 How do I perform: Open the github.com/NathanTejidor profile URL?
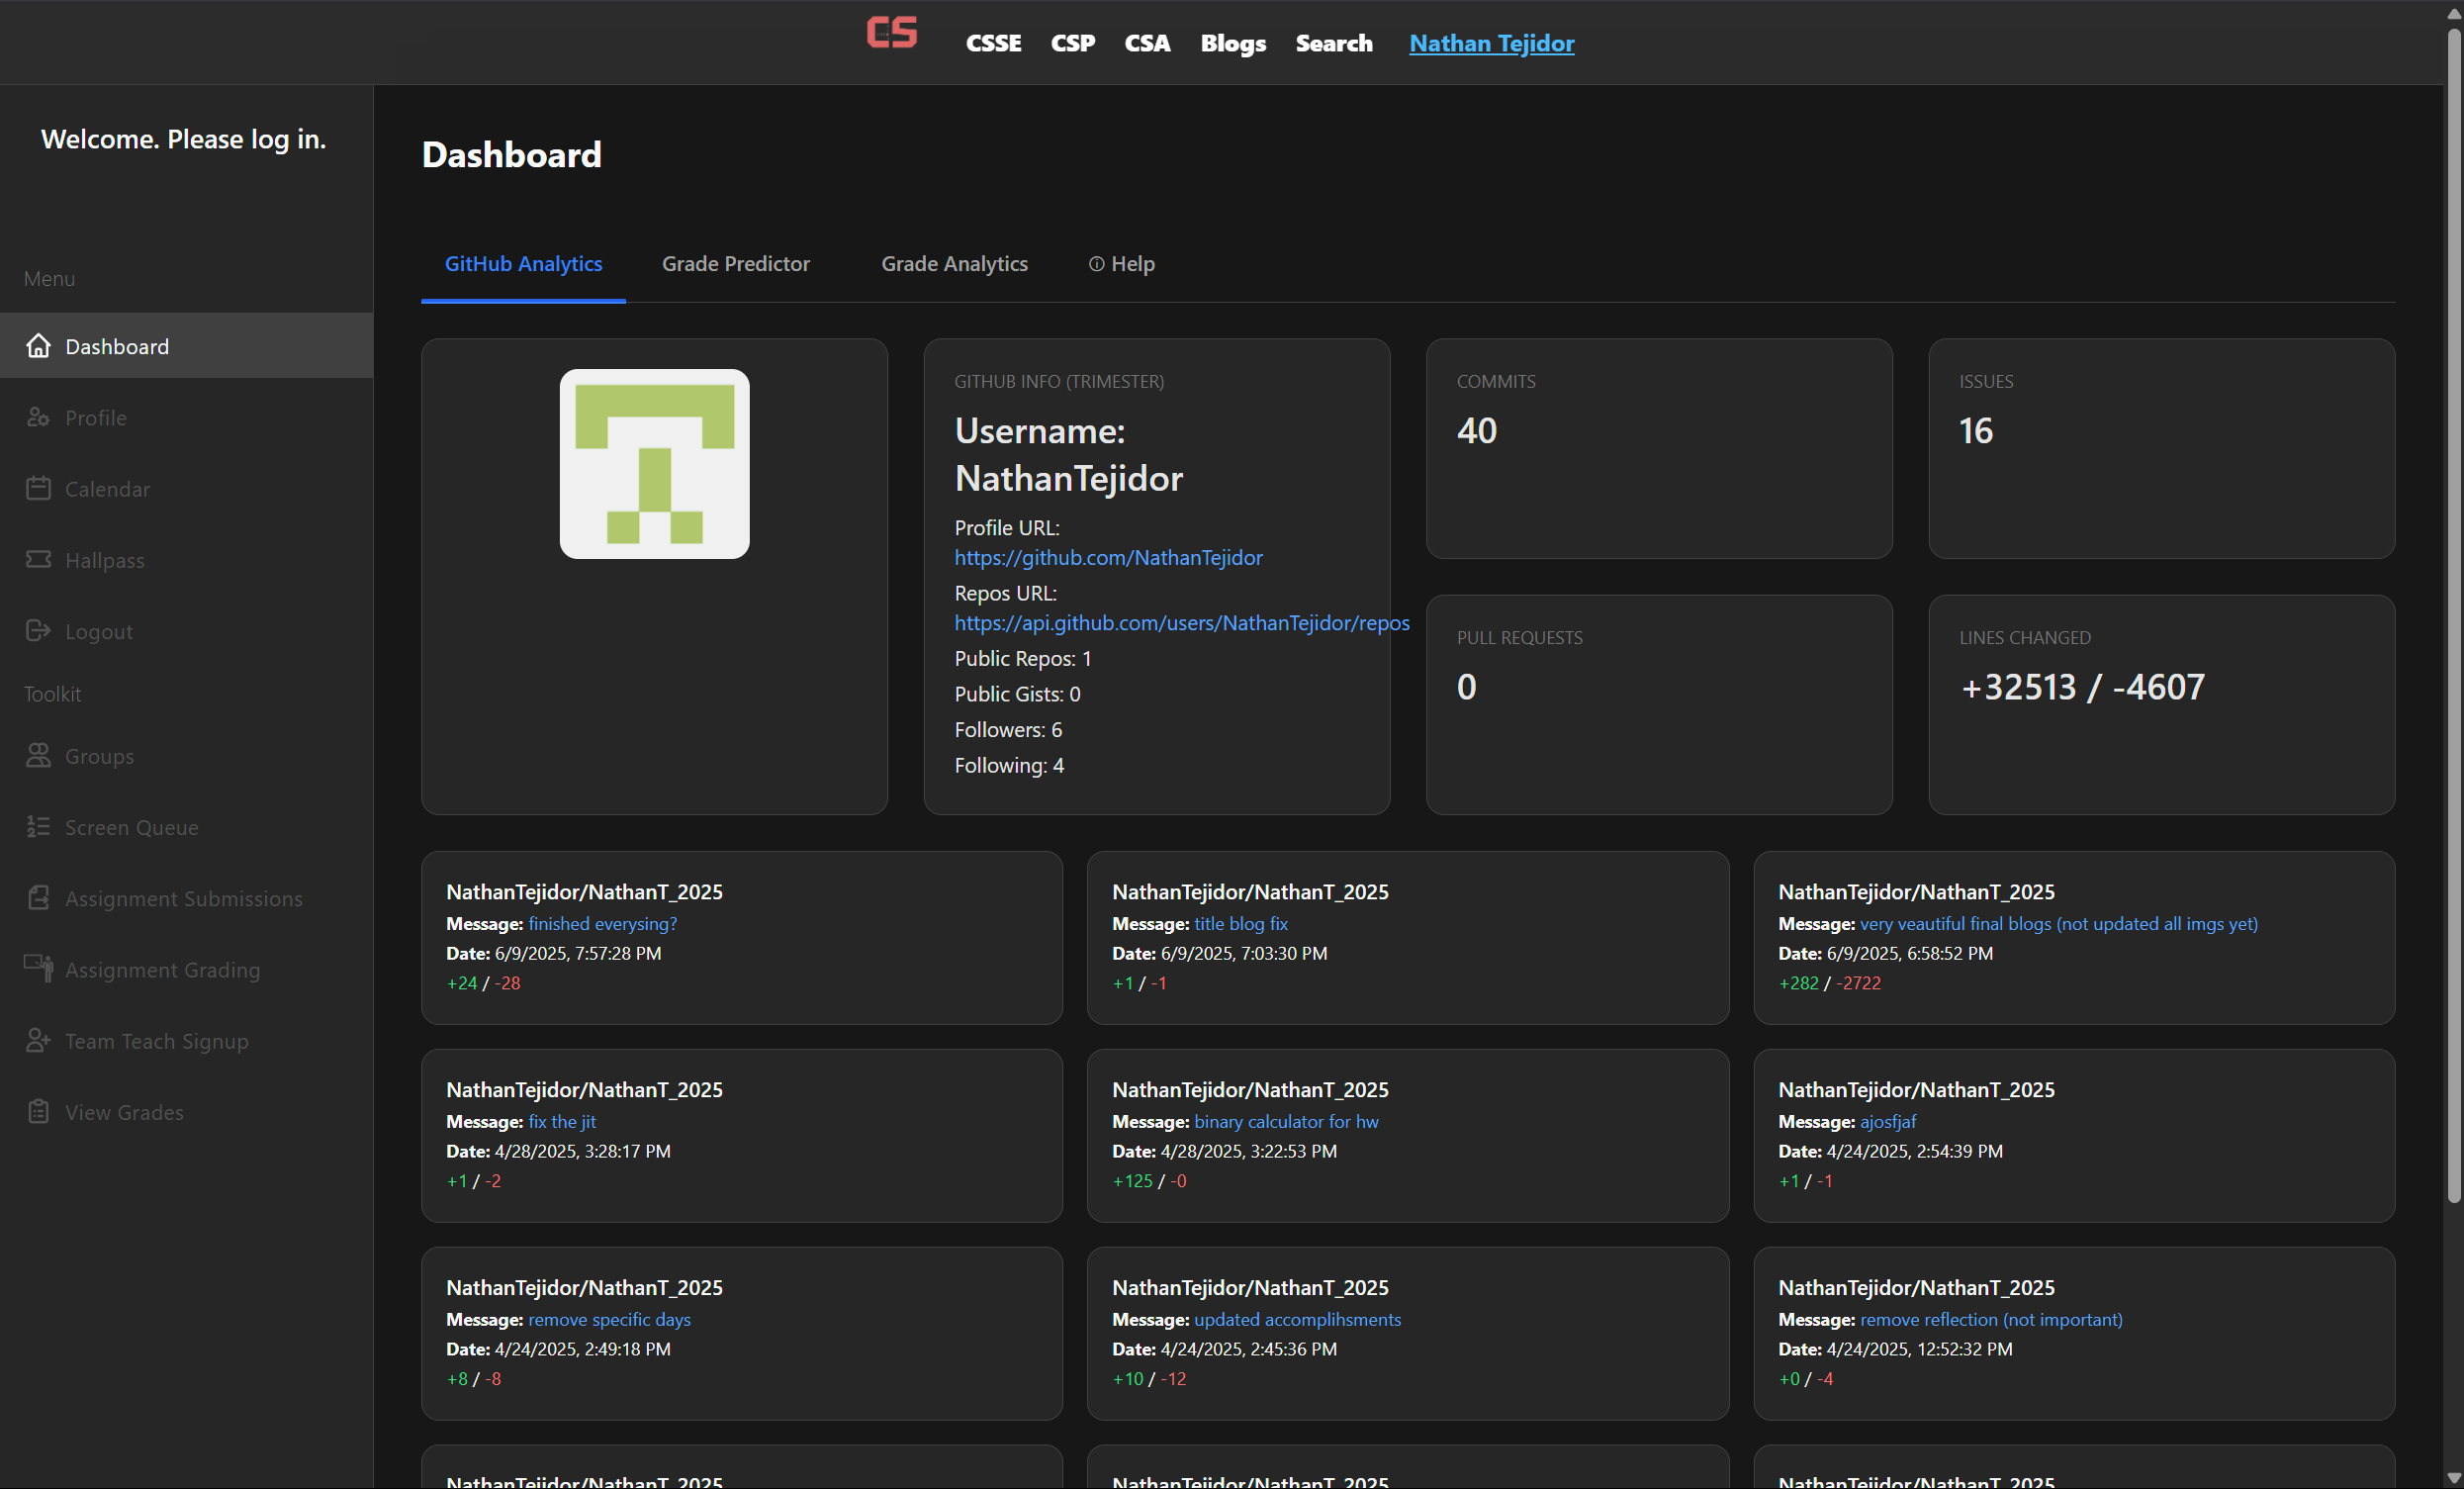pos(1108,558)
